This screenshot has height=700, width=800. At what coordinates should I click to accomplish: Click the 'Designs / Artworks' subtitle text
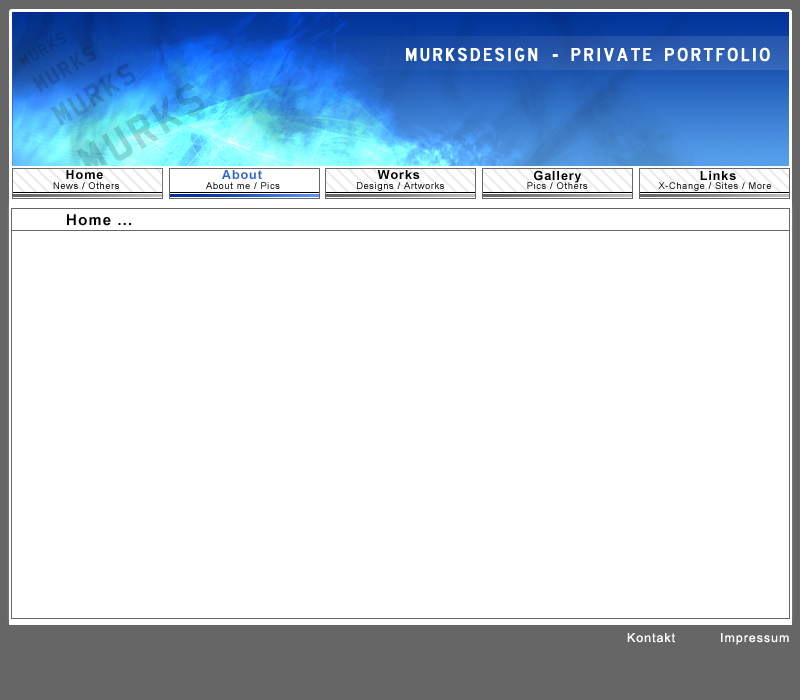(400, 186)
